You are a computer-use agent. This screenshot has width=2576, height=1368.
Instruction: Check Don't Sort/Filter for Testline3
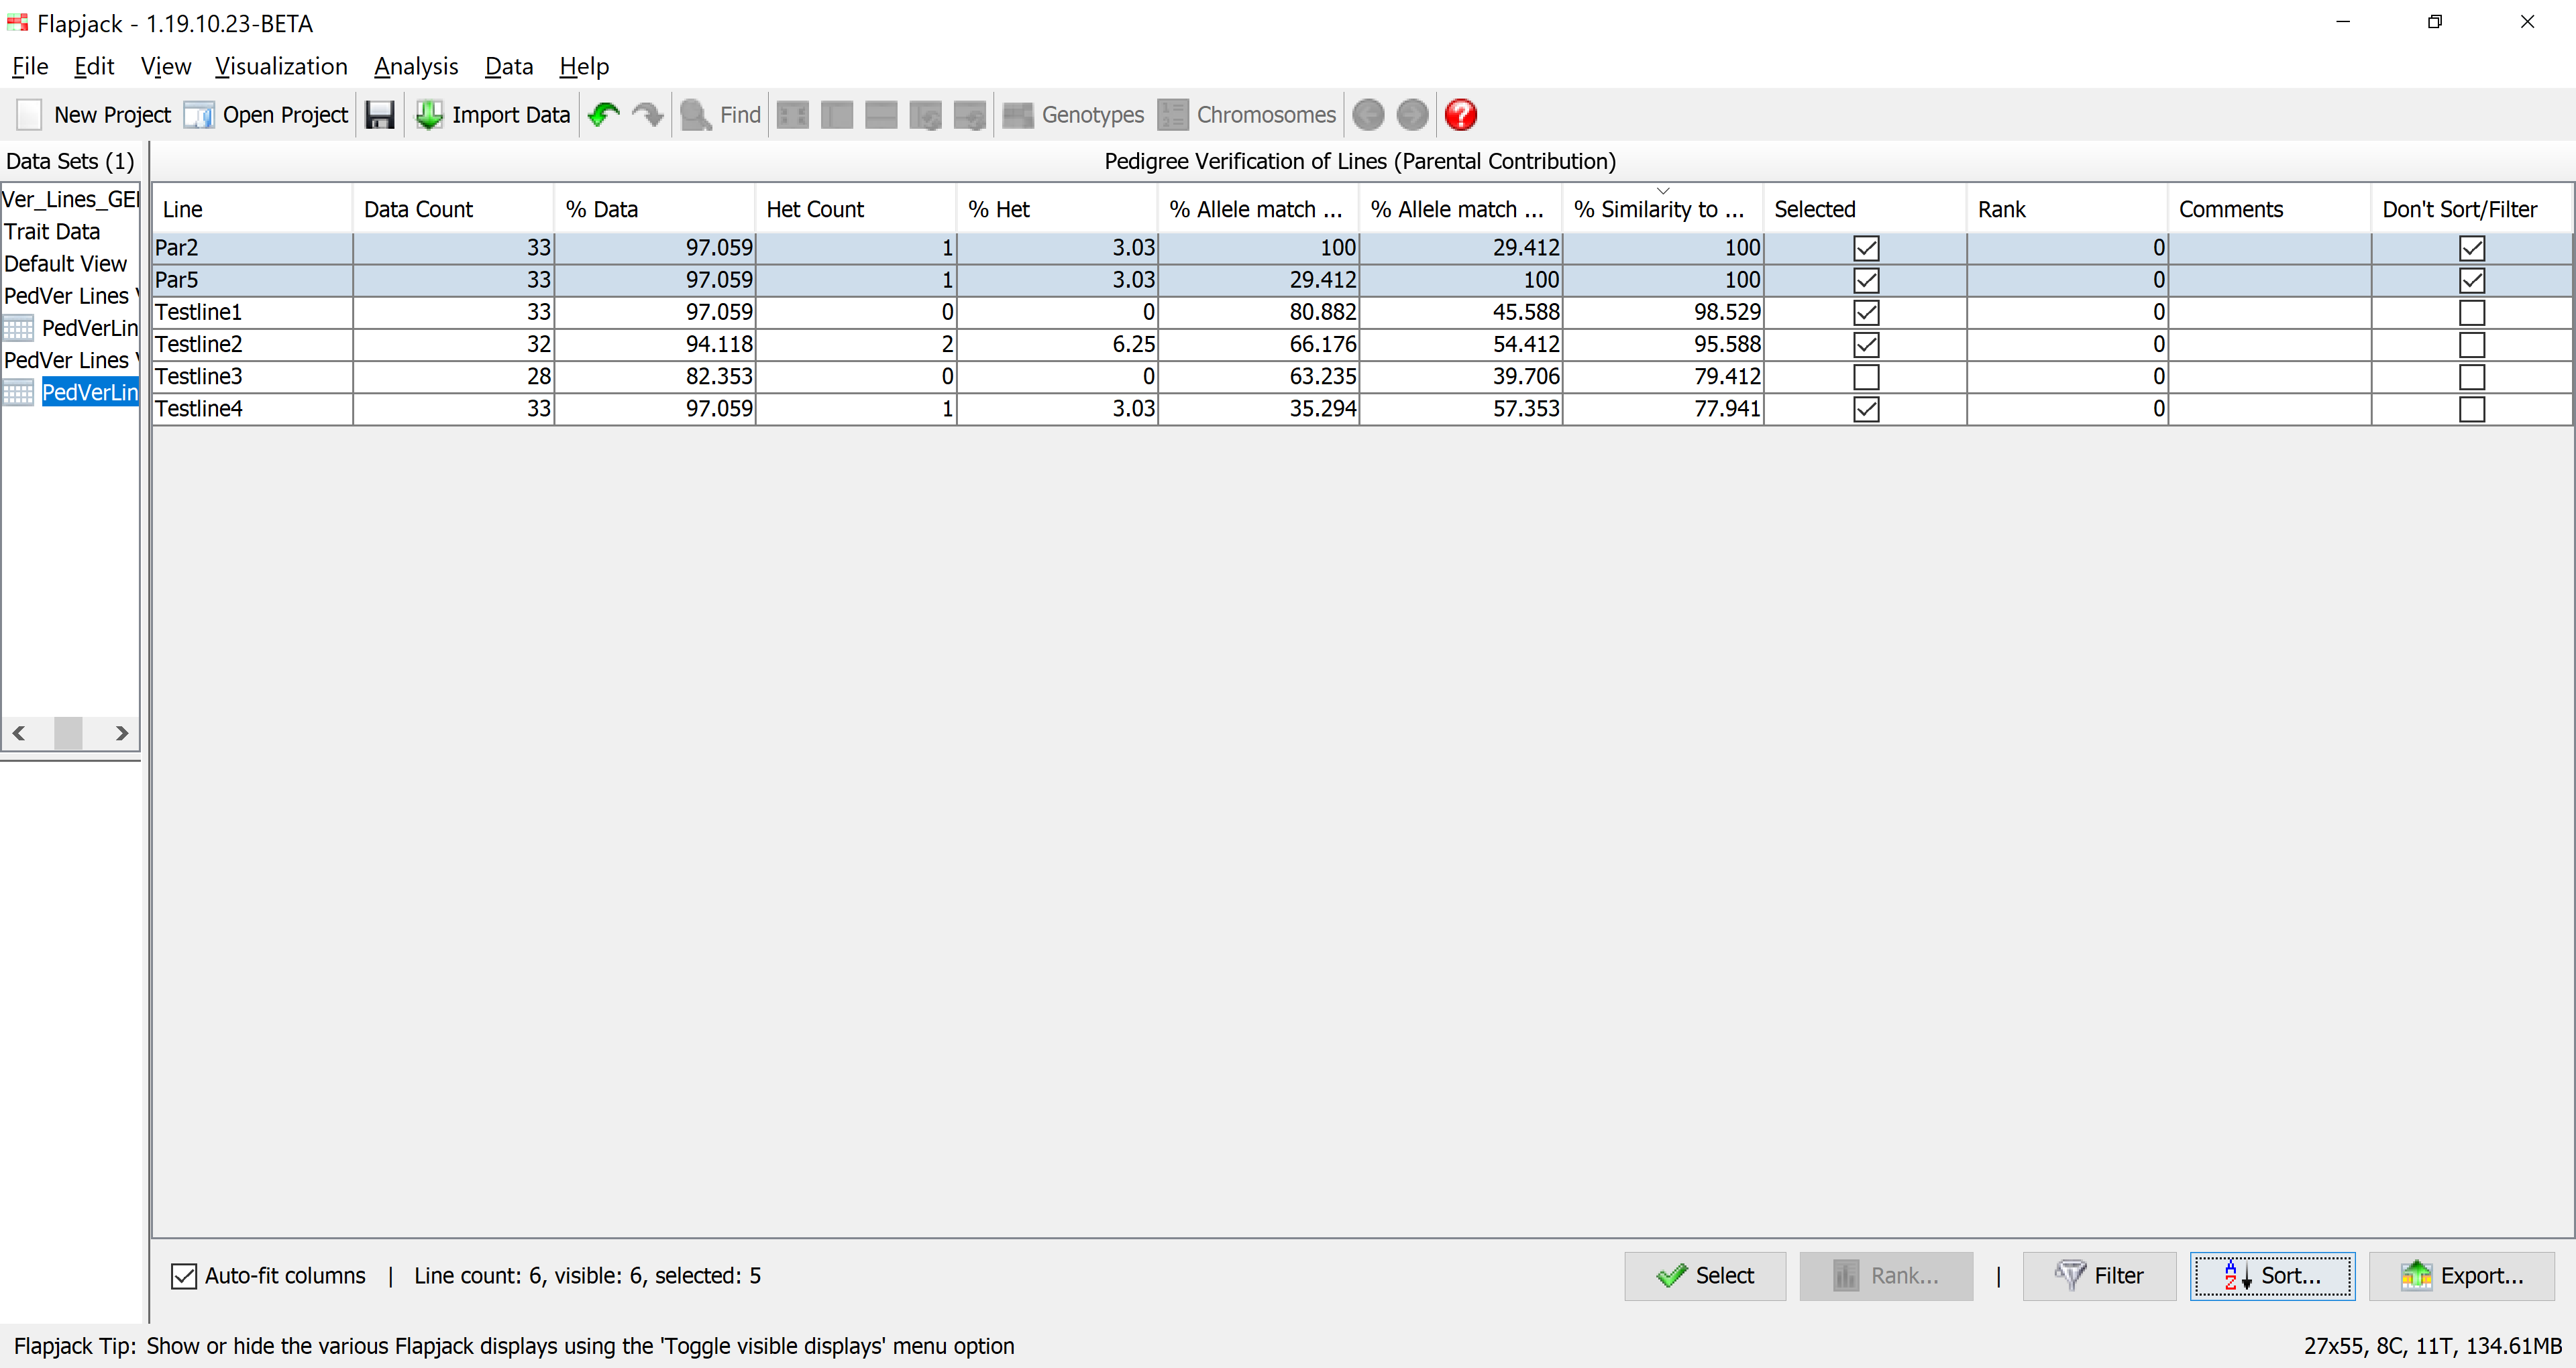point(2472,376)
